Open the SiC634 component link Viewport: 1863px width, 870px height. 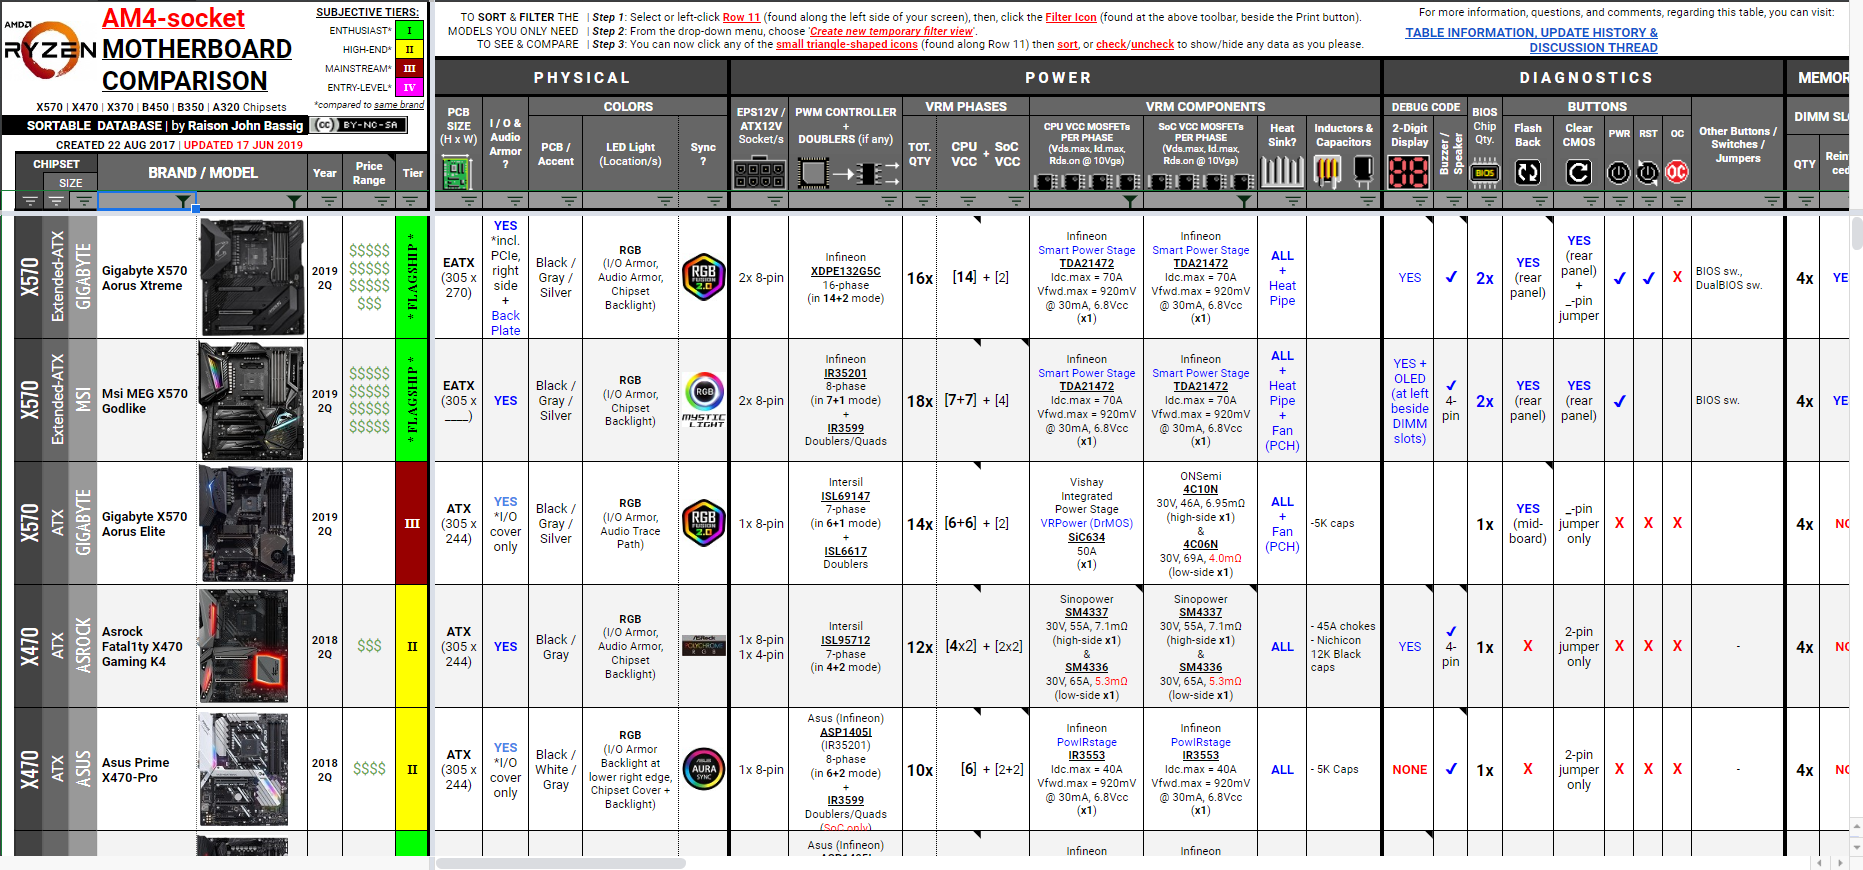(1086, 537)
